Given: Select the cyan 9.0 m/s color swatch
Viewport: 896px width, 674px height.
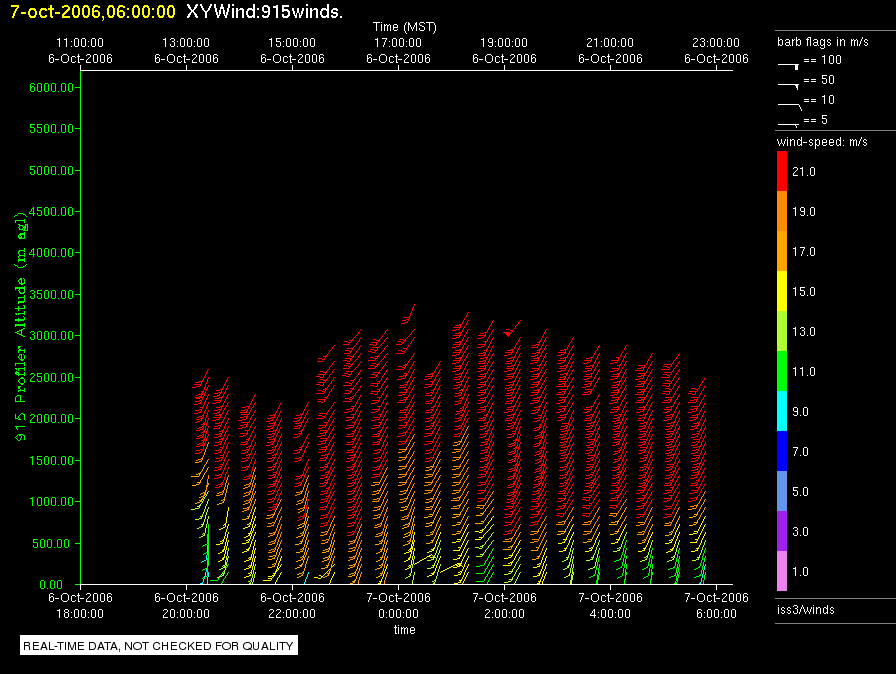Looking at the screenshot, I should 782,411.
